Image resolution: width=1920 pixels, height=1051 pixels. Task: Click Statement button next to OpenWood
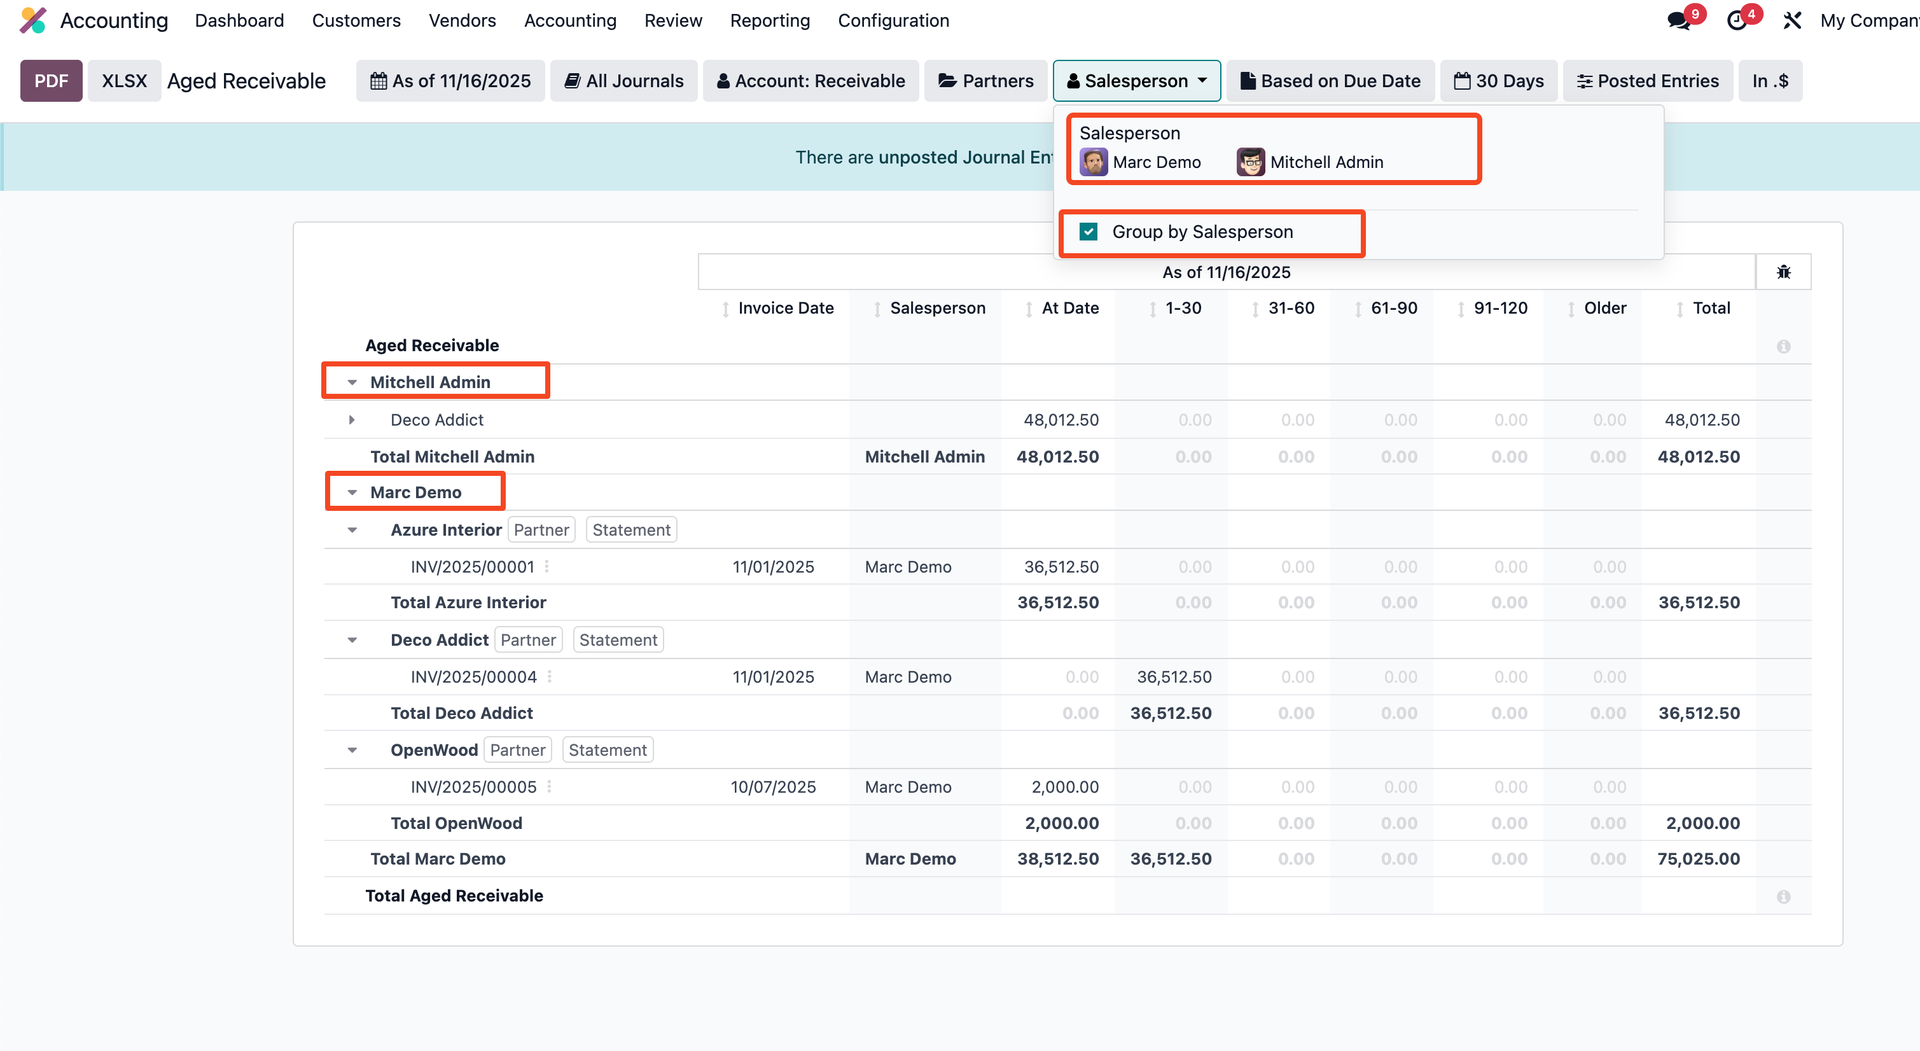click(x=607, y=750)
